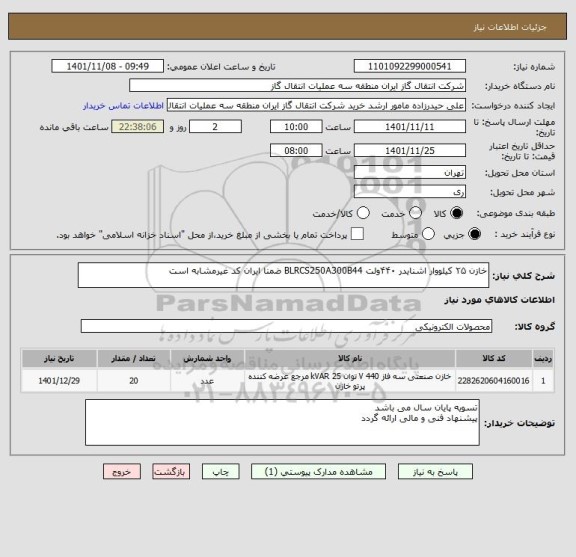Click the تاریخ نیاز column header
Viewport: 576px width, 557px height.
pyautogui.click(x=59, y=358)
